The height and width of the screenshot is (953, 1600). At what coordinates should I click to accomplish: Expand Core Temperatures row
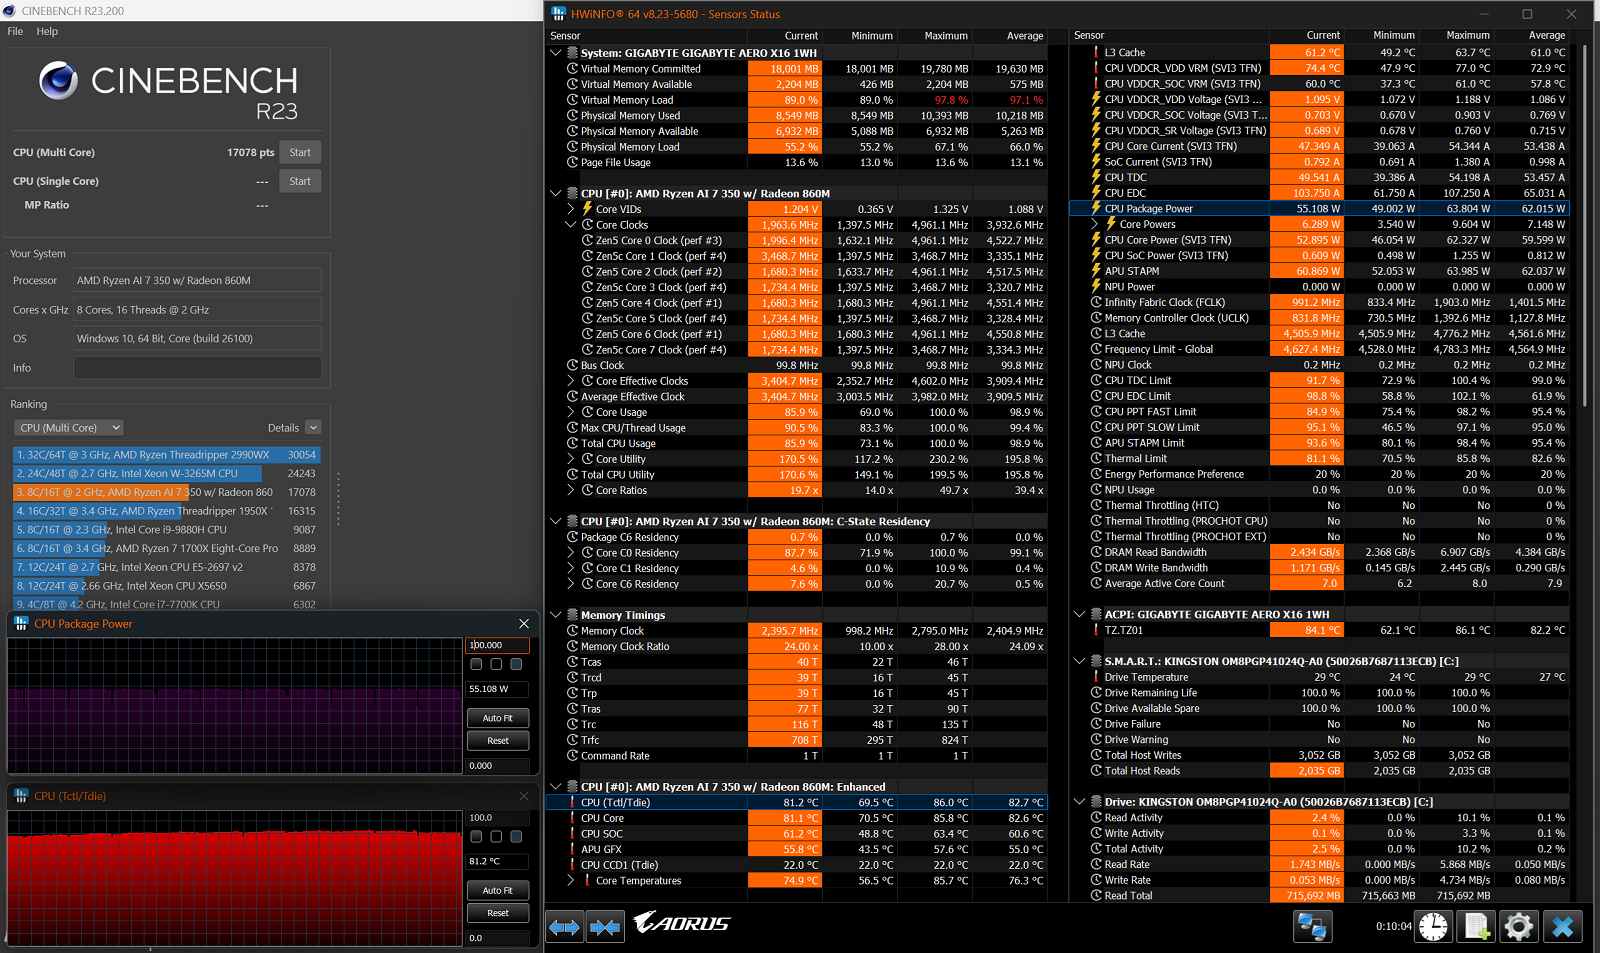click(x=571, y=880)
